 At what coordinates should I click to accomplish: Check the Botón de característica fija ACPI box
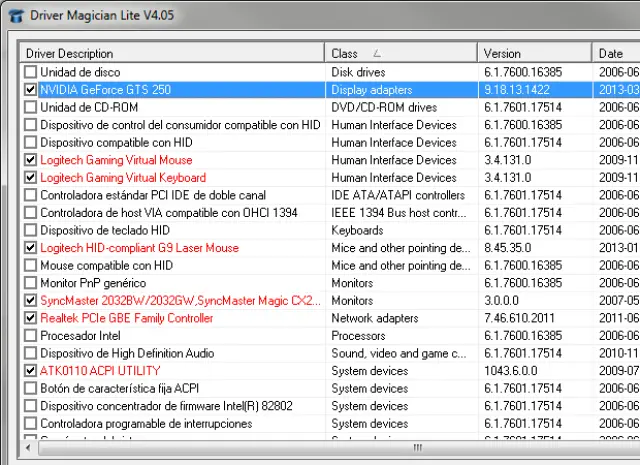pyautogui.click(x=30, y=388)
